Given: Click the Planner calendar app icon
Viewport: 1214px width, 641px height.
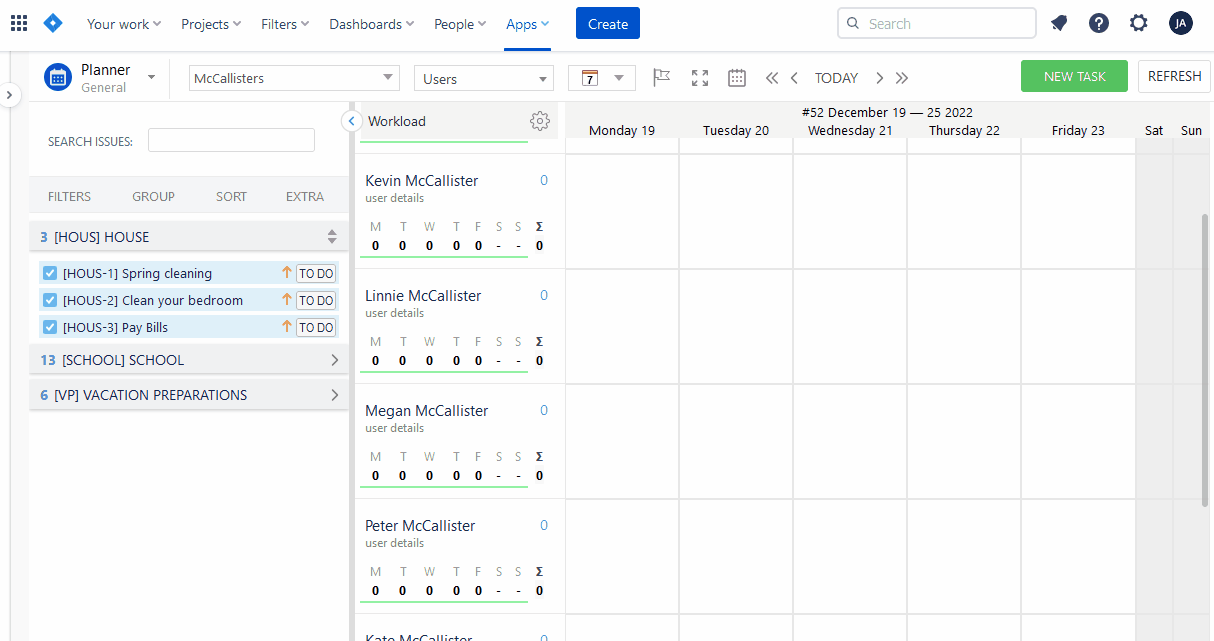Looking at the screenshot, I should click(58, 77).
